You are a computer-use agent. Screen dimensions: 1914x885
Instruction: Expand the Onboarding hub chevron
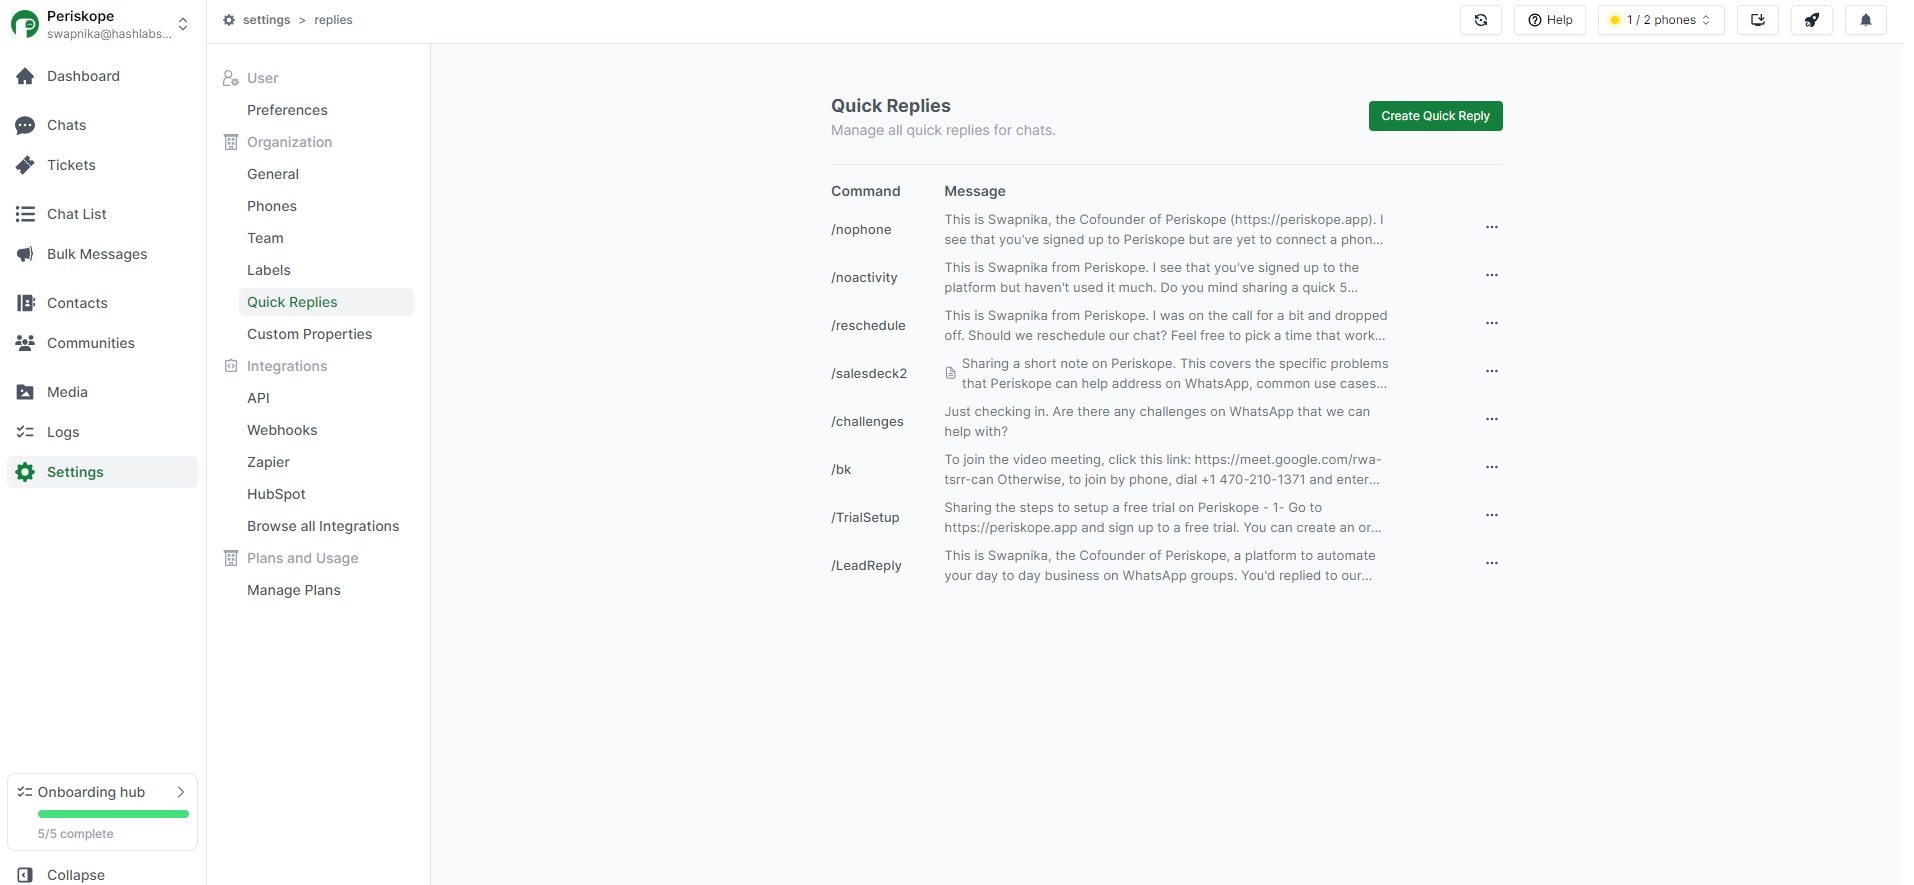pyautogui.click(x=181, y=792)
